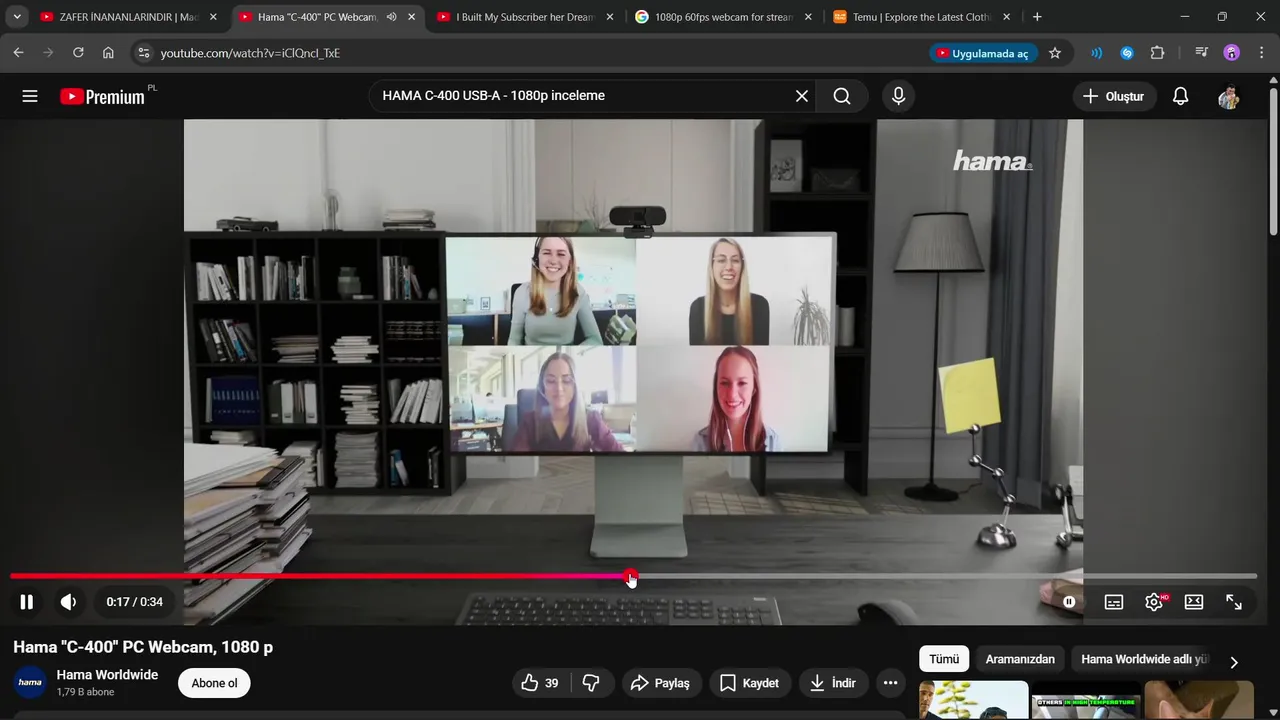Select the Aramanızdan filter chip
Viewport: 1280px width, 720px height.
click(x=1020, y=659)
